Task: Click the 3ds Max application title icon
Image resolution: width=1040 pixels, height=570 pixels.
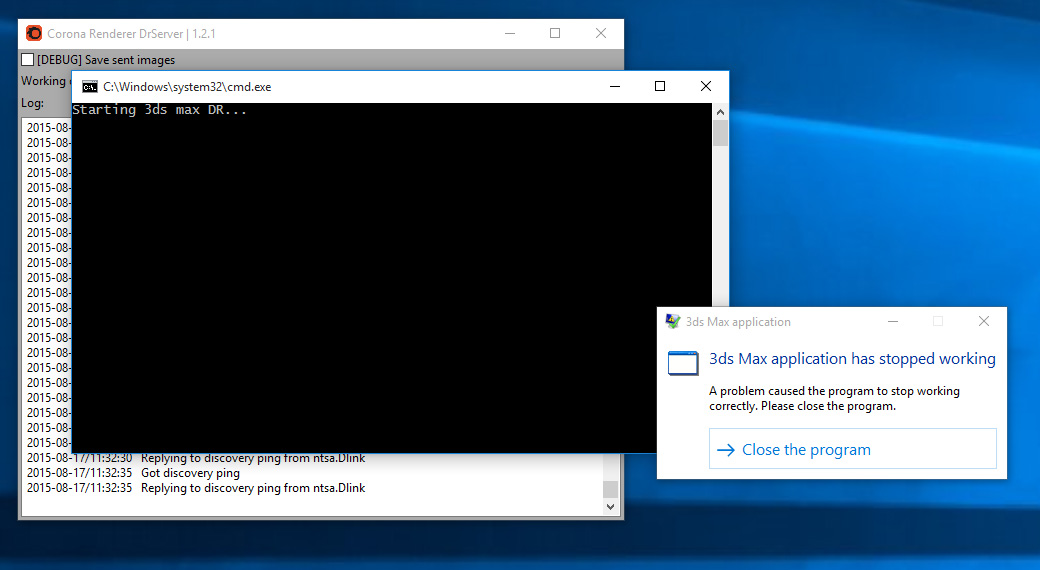Action: point(673,322)
